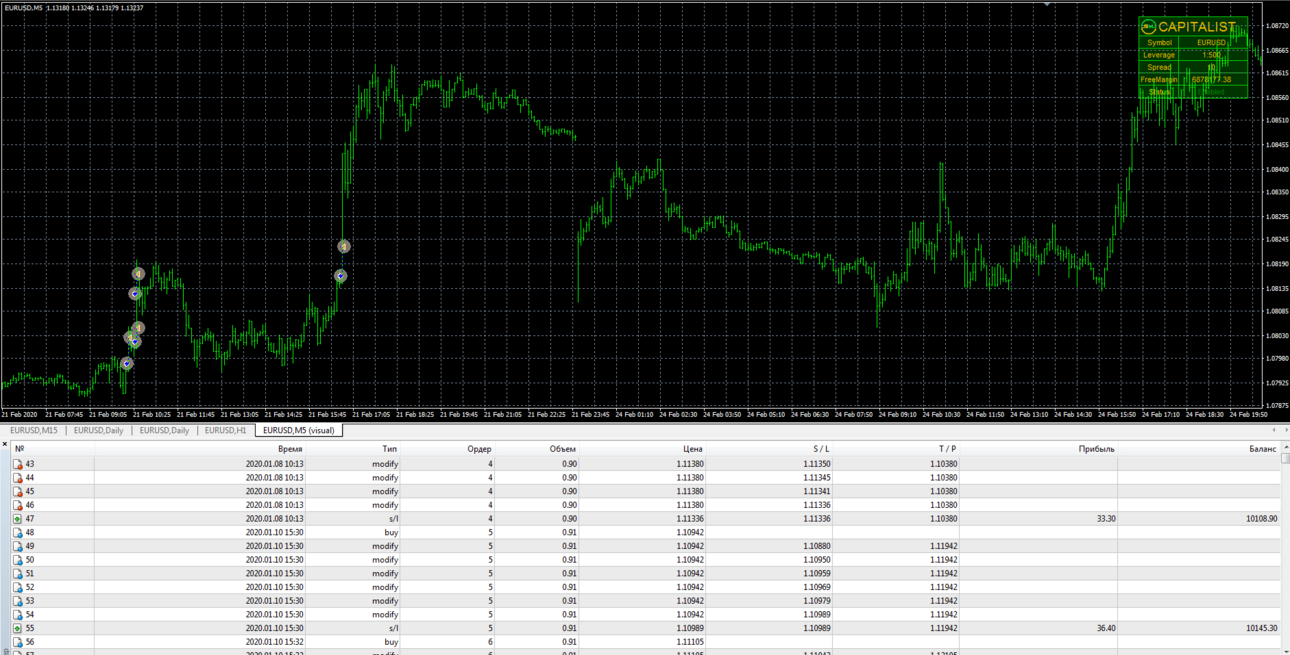Click the profit value 33.30
Viewport: 1290px width, 655px height.
pyautogui.click(x=1105, y=519)
